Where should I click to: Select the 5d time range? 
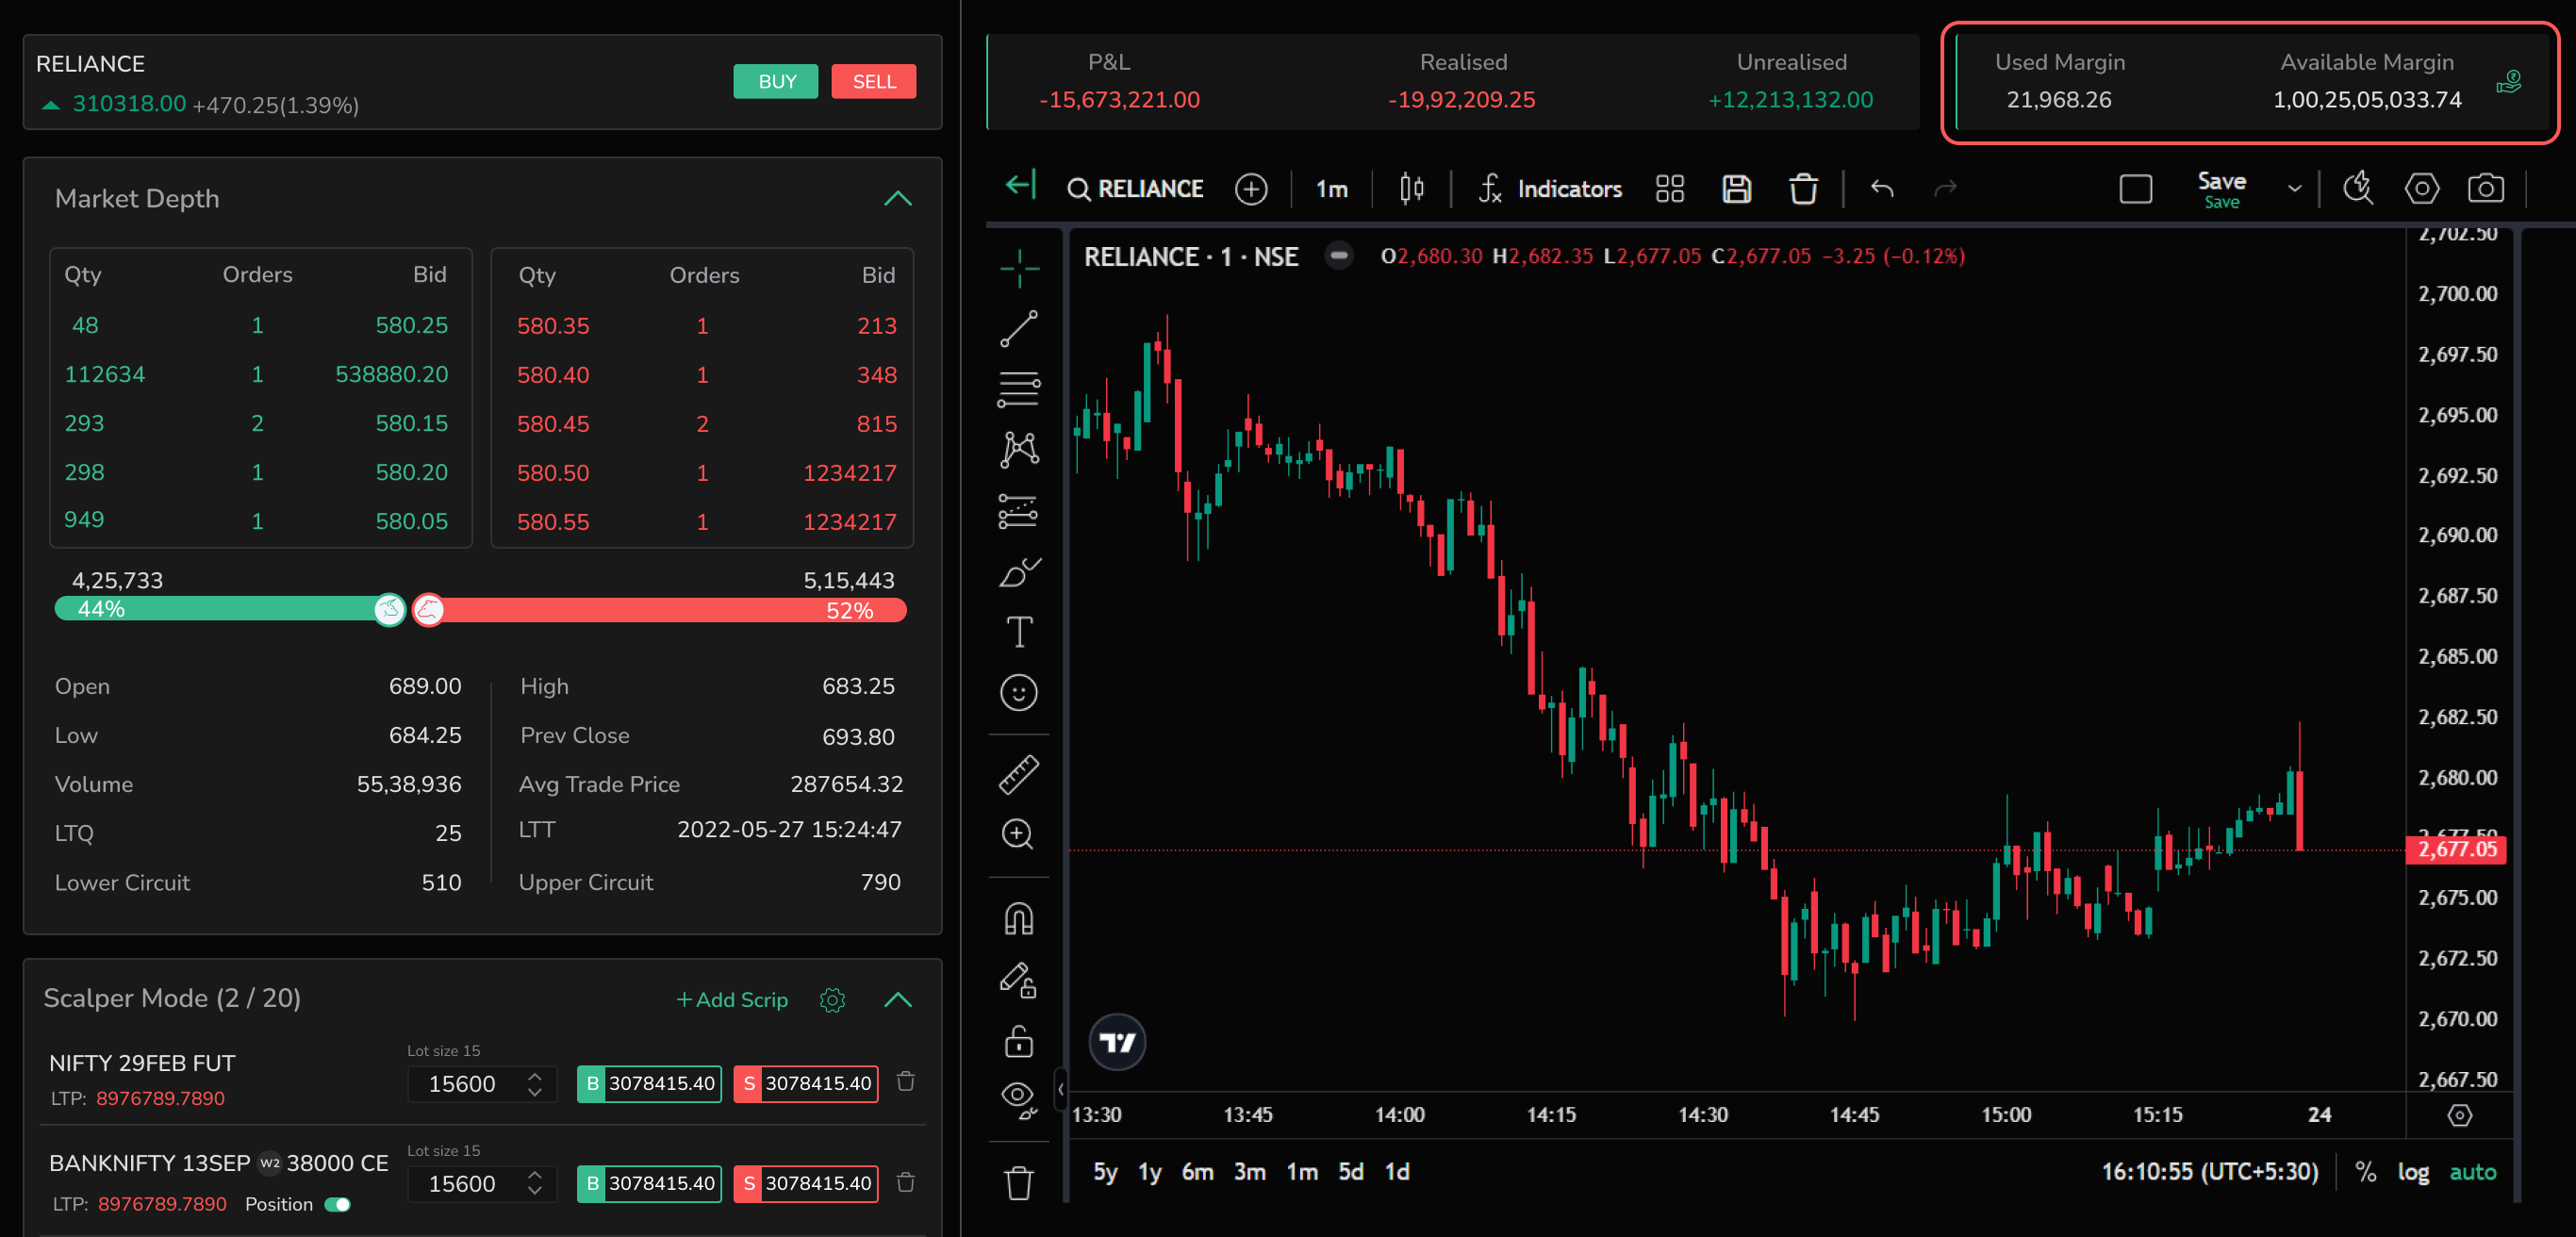pyautogui.click(x=1351, y=1172)
